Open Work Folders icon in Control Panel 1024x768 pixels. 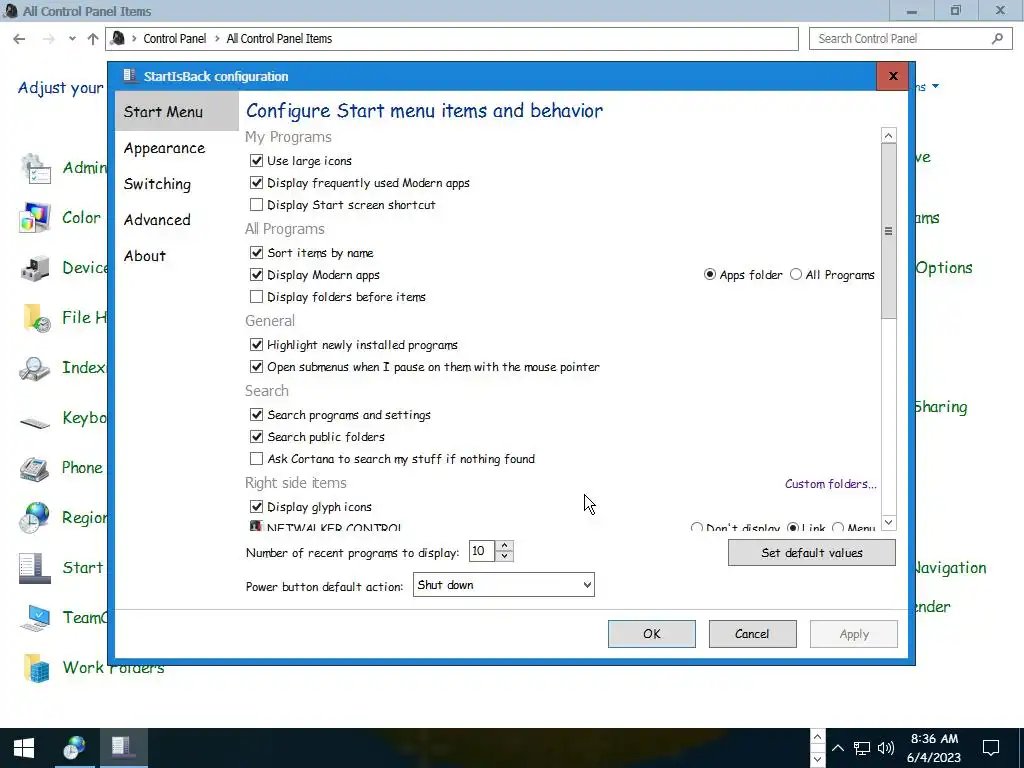click(35, 668)
